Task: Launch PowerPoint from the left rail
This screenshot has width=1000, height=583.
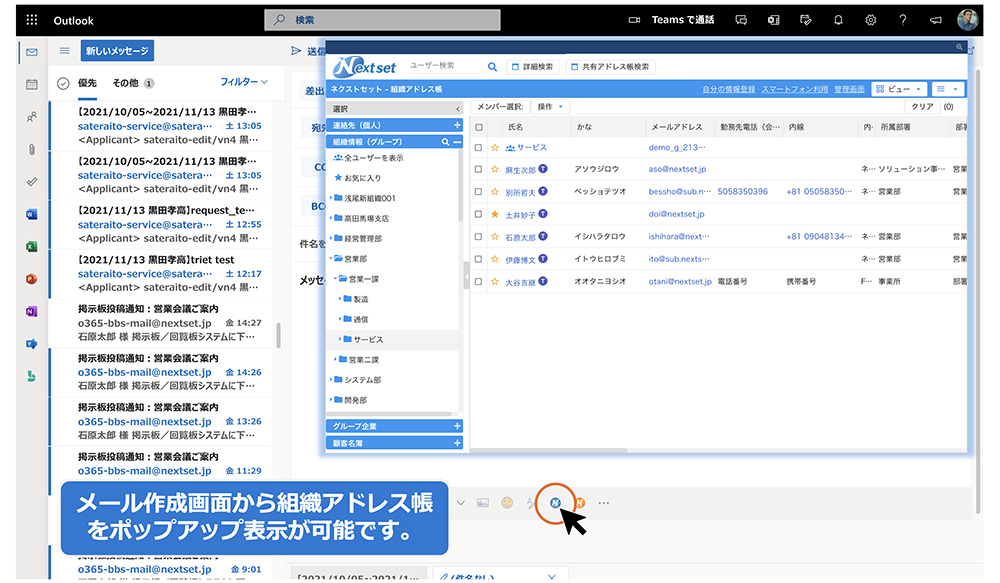Action: (32, 279)
